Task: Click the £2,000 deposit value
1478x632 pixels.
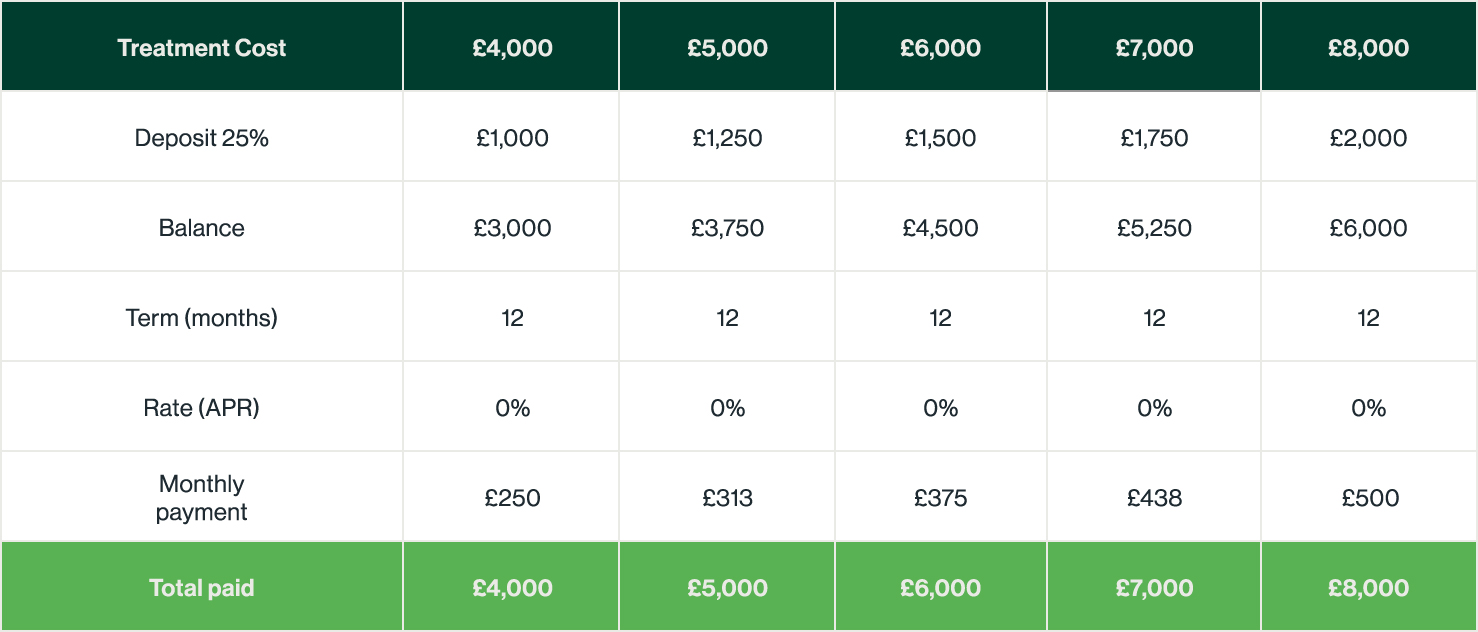Action: coord(1369,137)
